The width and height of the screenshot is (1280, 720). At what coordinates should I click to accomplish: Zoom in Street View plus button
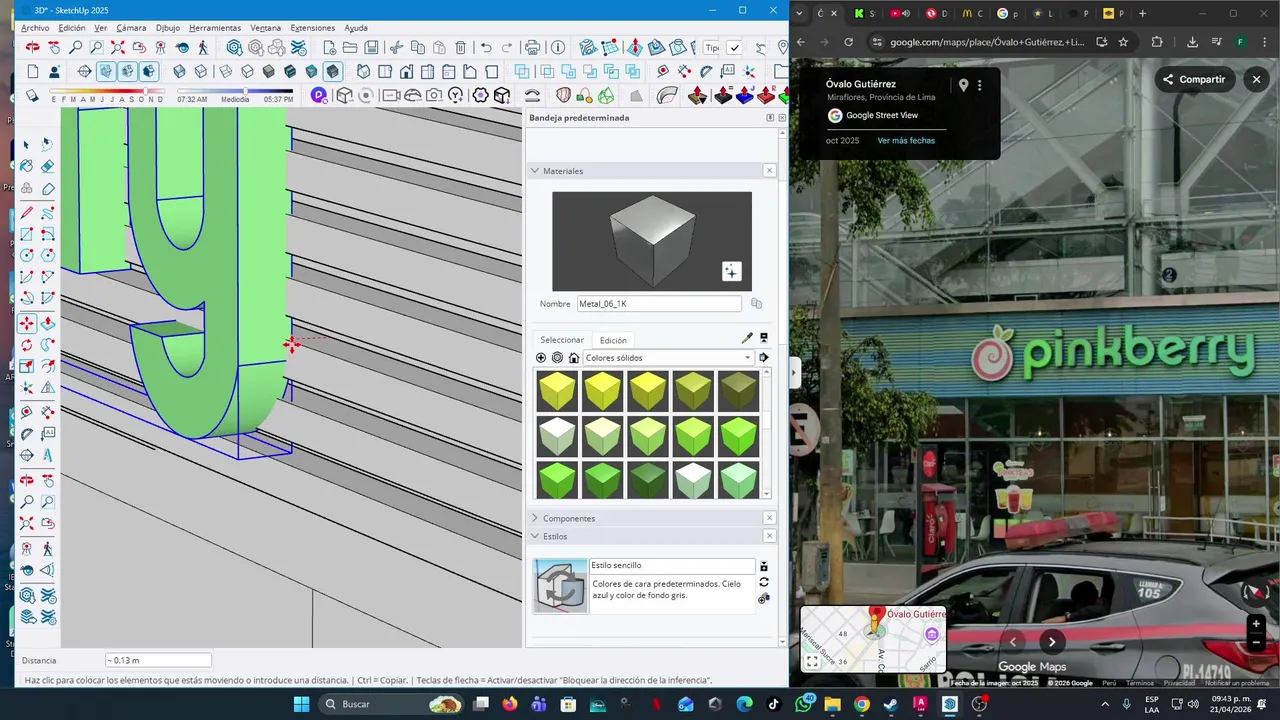click(1256, 624)
